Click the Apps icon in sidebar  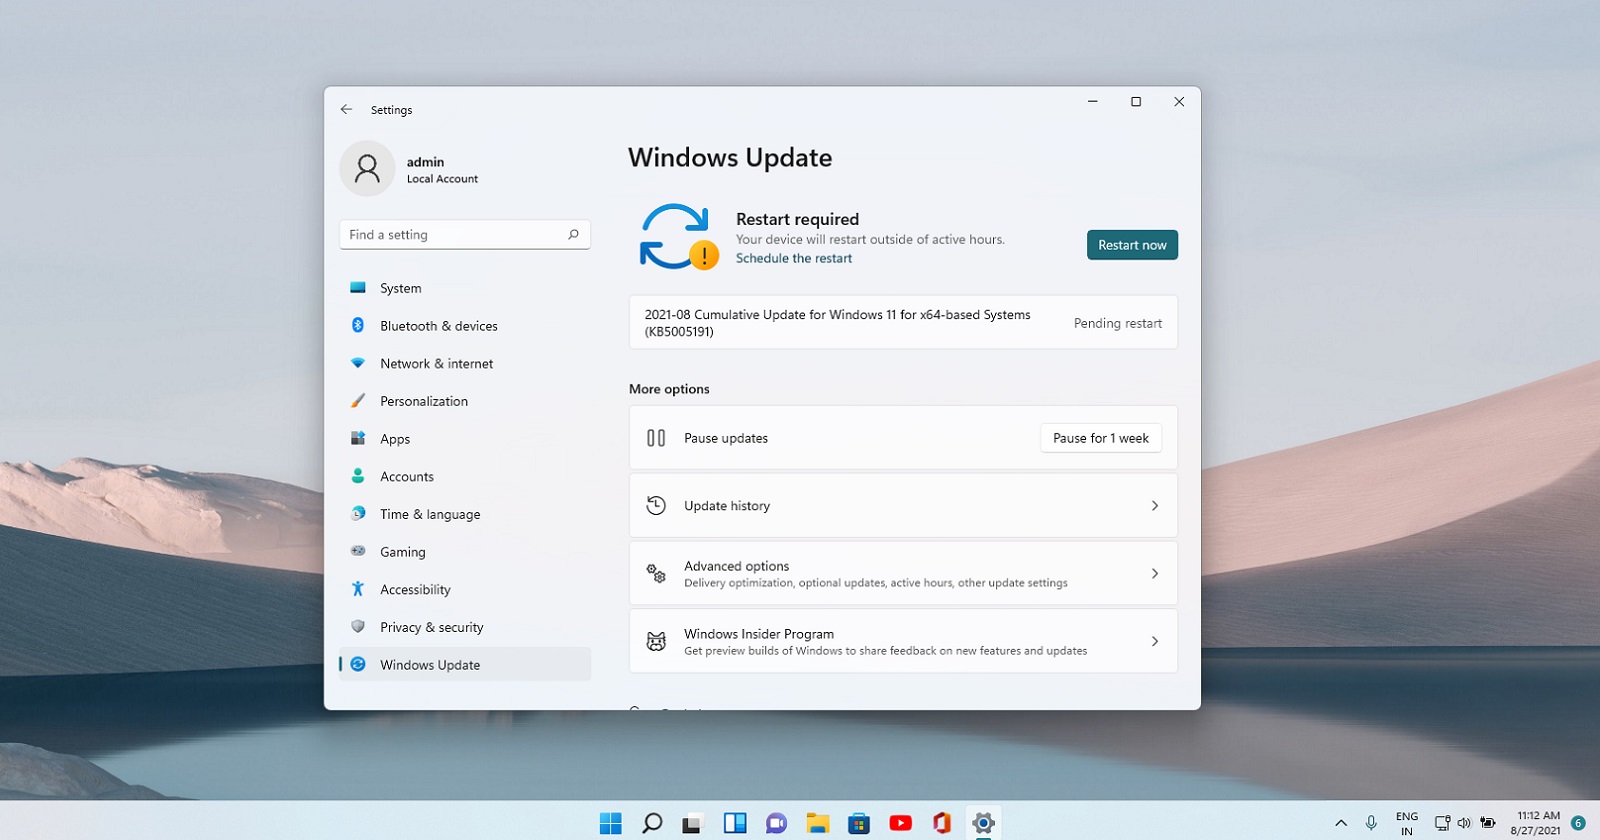pos(358,438)
